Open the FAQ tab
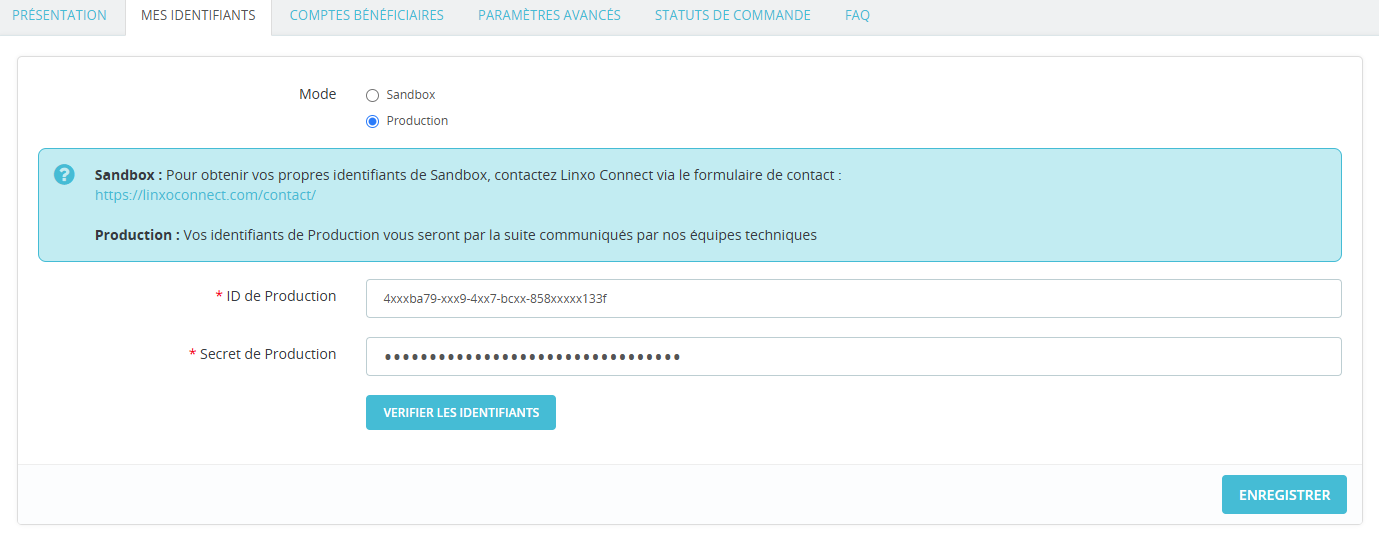Viewport: 1379px width, 559px height. tap(857, 16)
